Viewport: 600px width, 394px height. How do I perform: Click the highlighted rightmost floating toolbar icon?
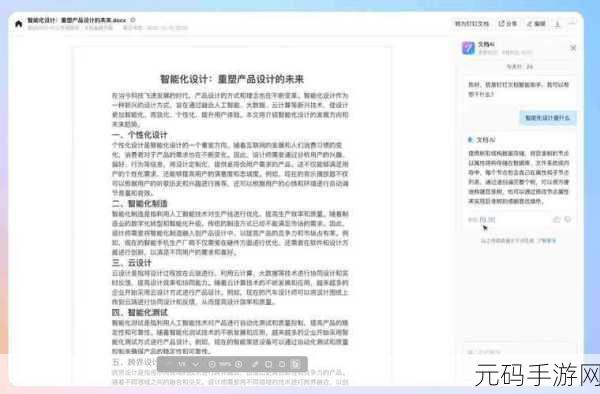[295, 364]
